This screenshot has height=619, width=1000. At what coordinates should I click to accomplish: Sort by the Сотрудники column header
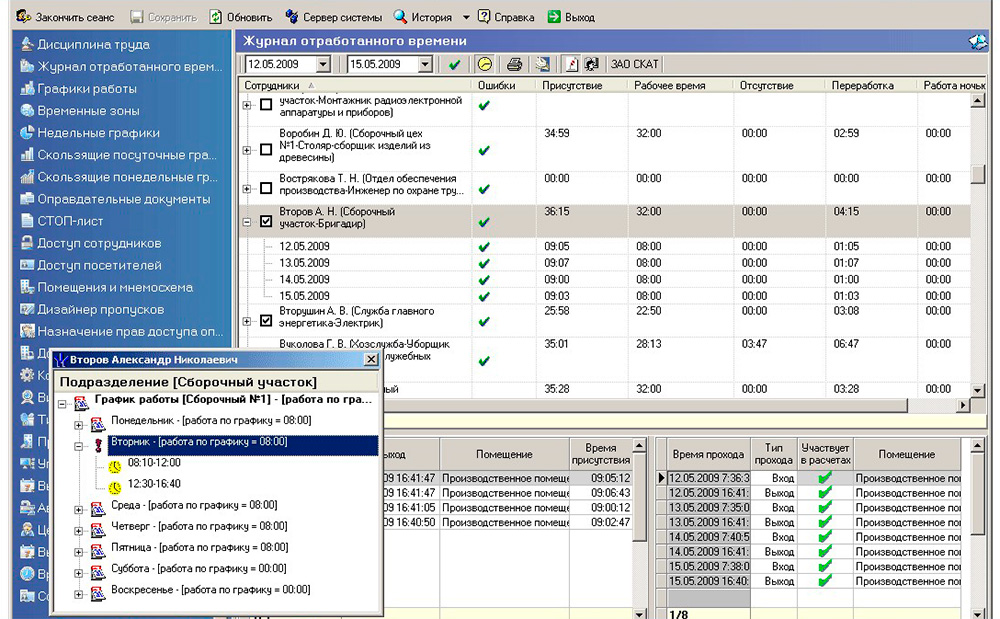click(356, 85)
